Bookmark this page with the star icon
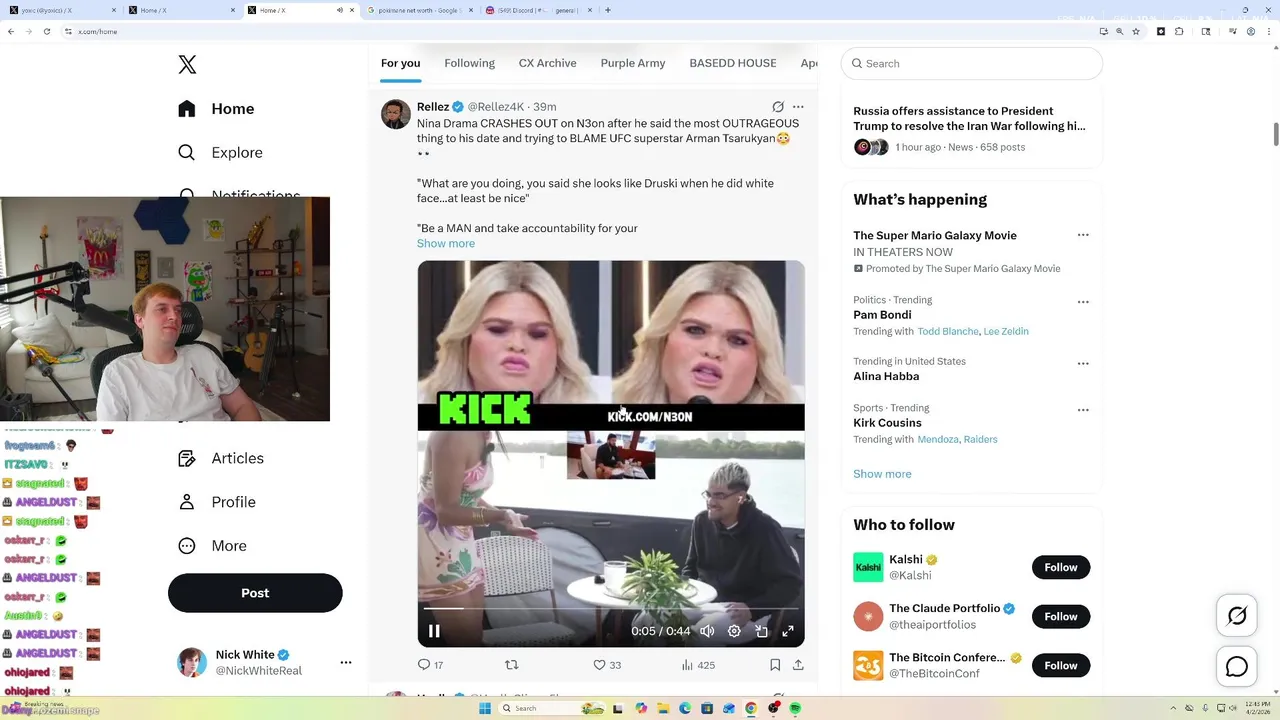This screenshot has width=1280, height=720. 1136,31
